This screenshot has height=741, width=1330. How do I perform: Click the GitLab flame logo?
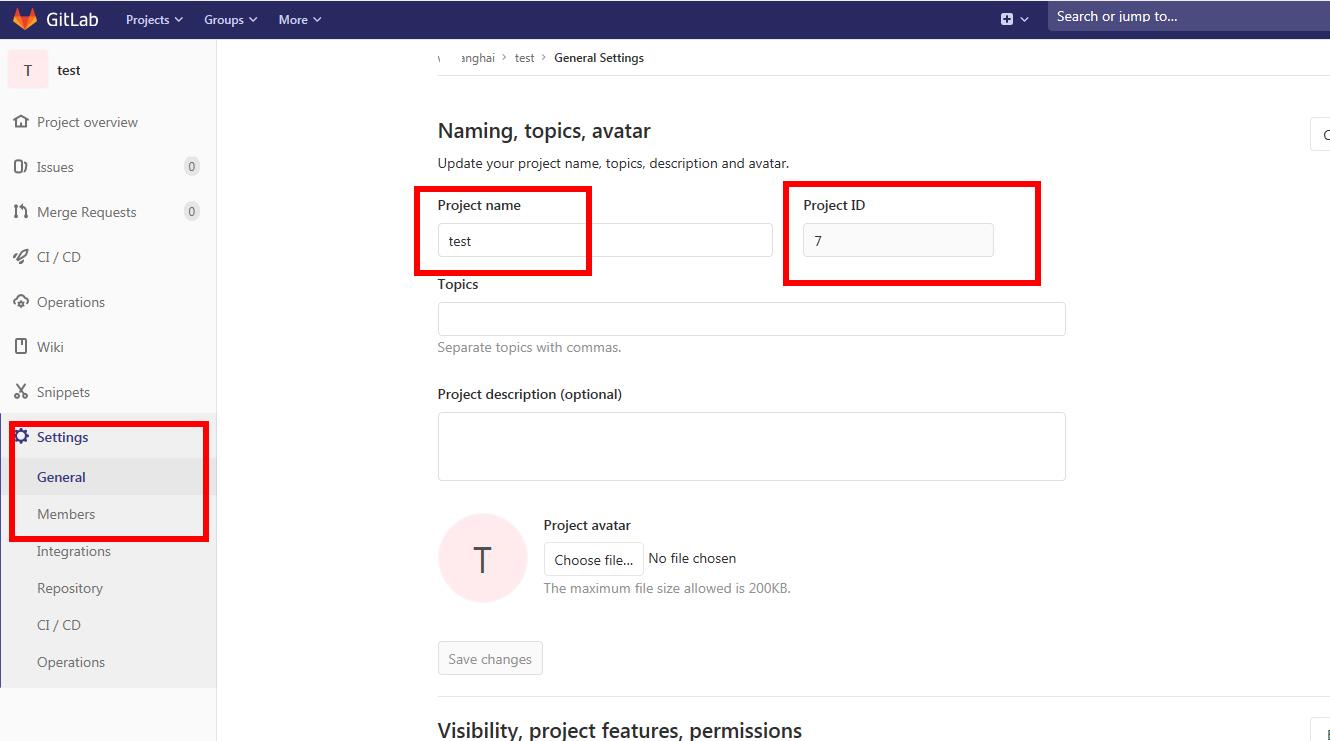(x=24, y=17)
